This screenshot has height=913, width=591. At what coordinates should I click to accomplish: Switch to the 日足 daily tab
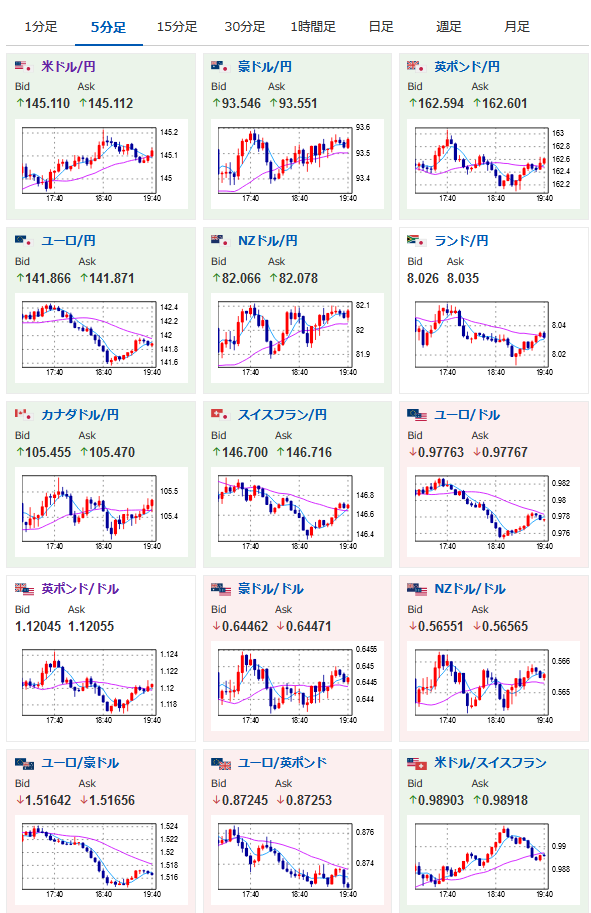pyautogui.click(x=381, y=27)
